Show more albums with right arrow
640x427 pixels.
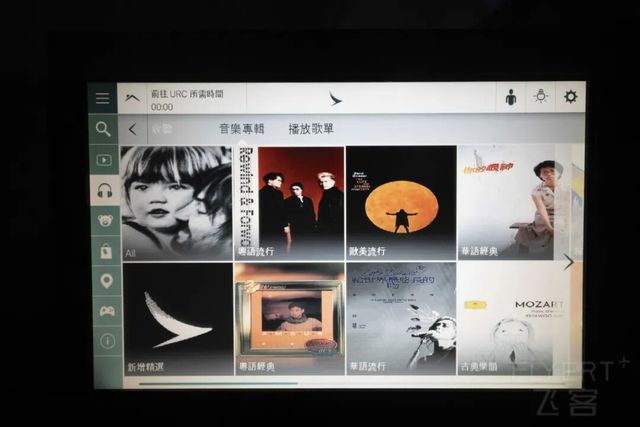click(568, 262)
